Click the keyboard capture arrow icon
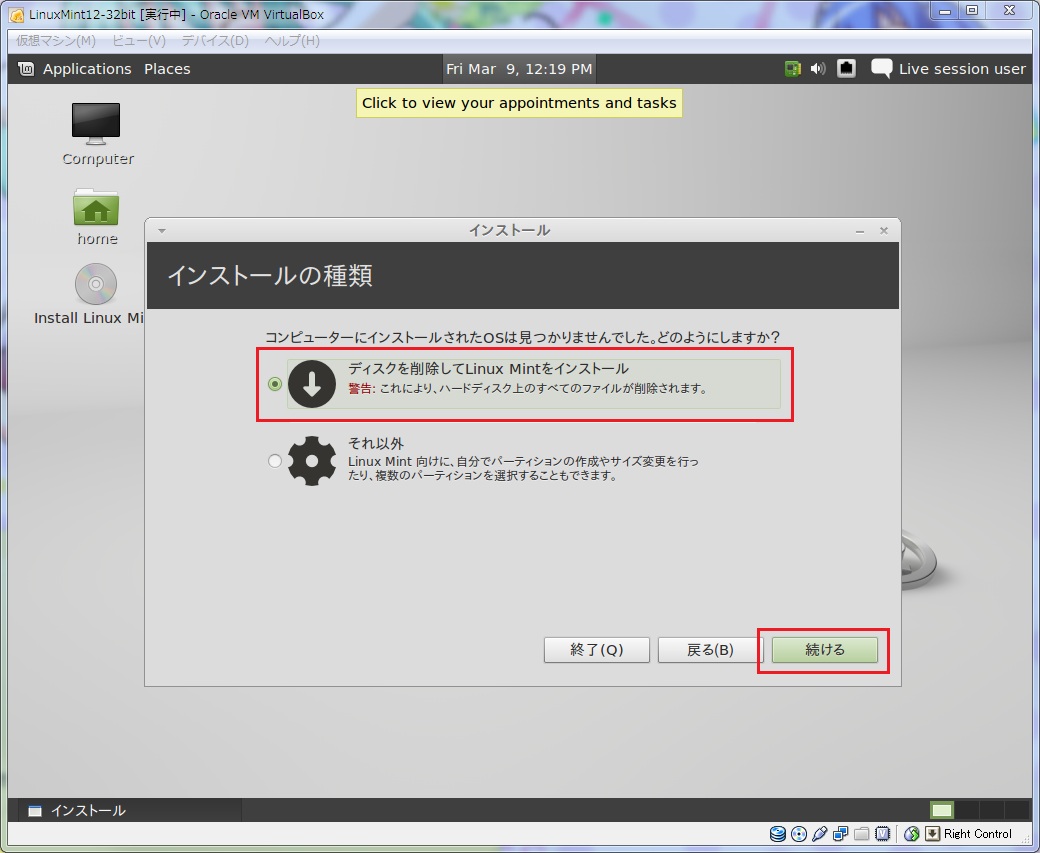The image size is (1040, 853). coord(933,834)
